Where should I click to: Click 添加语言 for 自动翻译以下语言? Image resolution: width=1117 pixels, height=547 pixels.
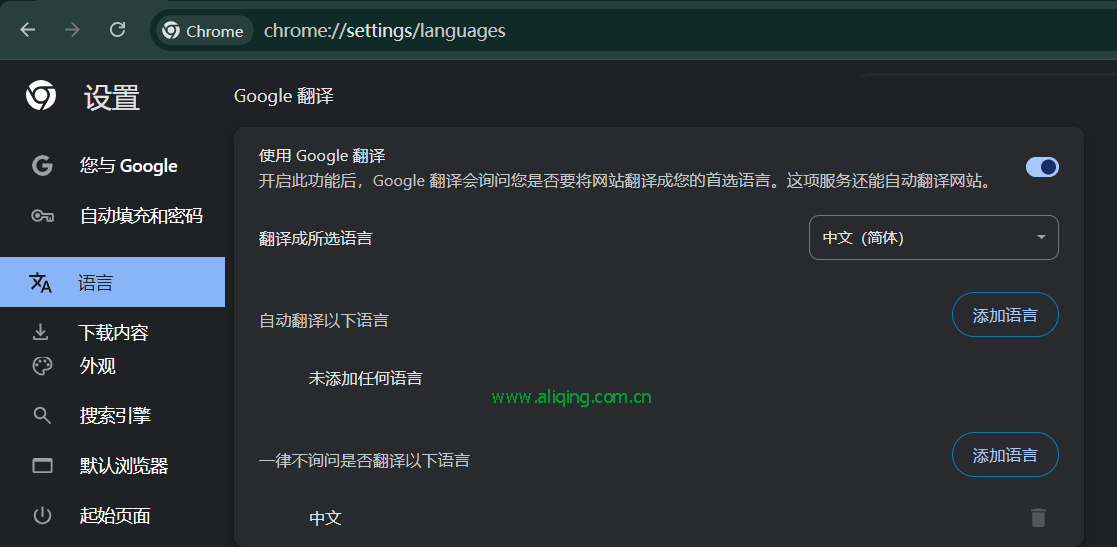1005,314
